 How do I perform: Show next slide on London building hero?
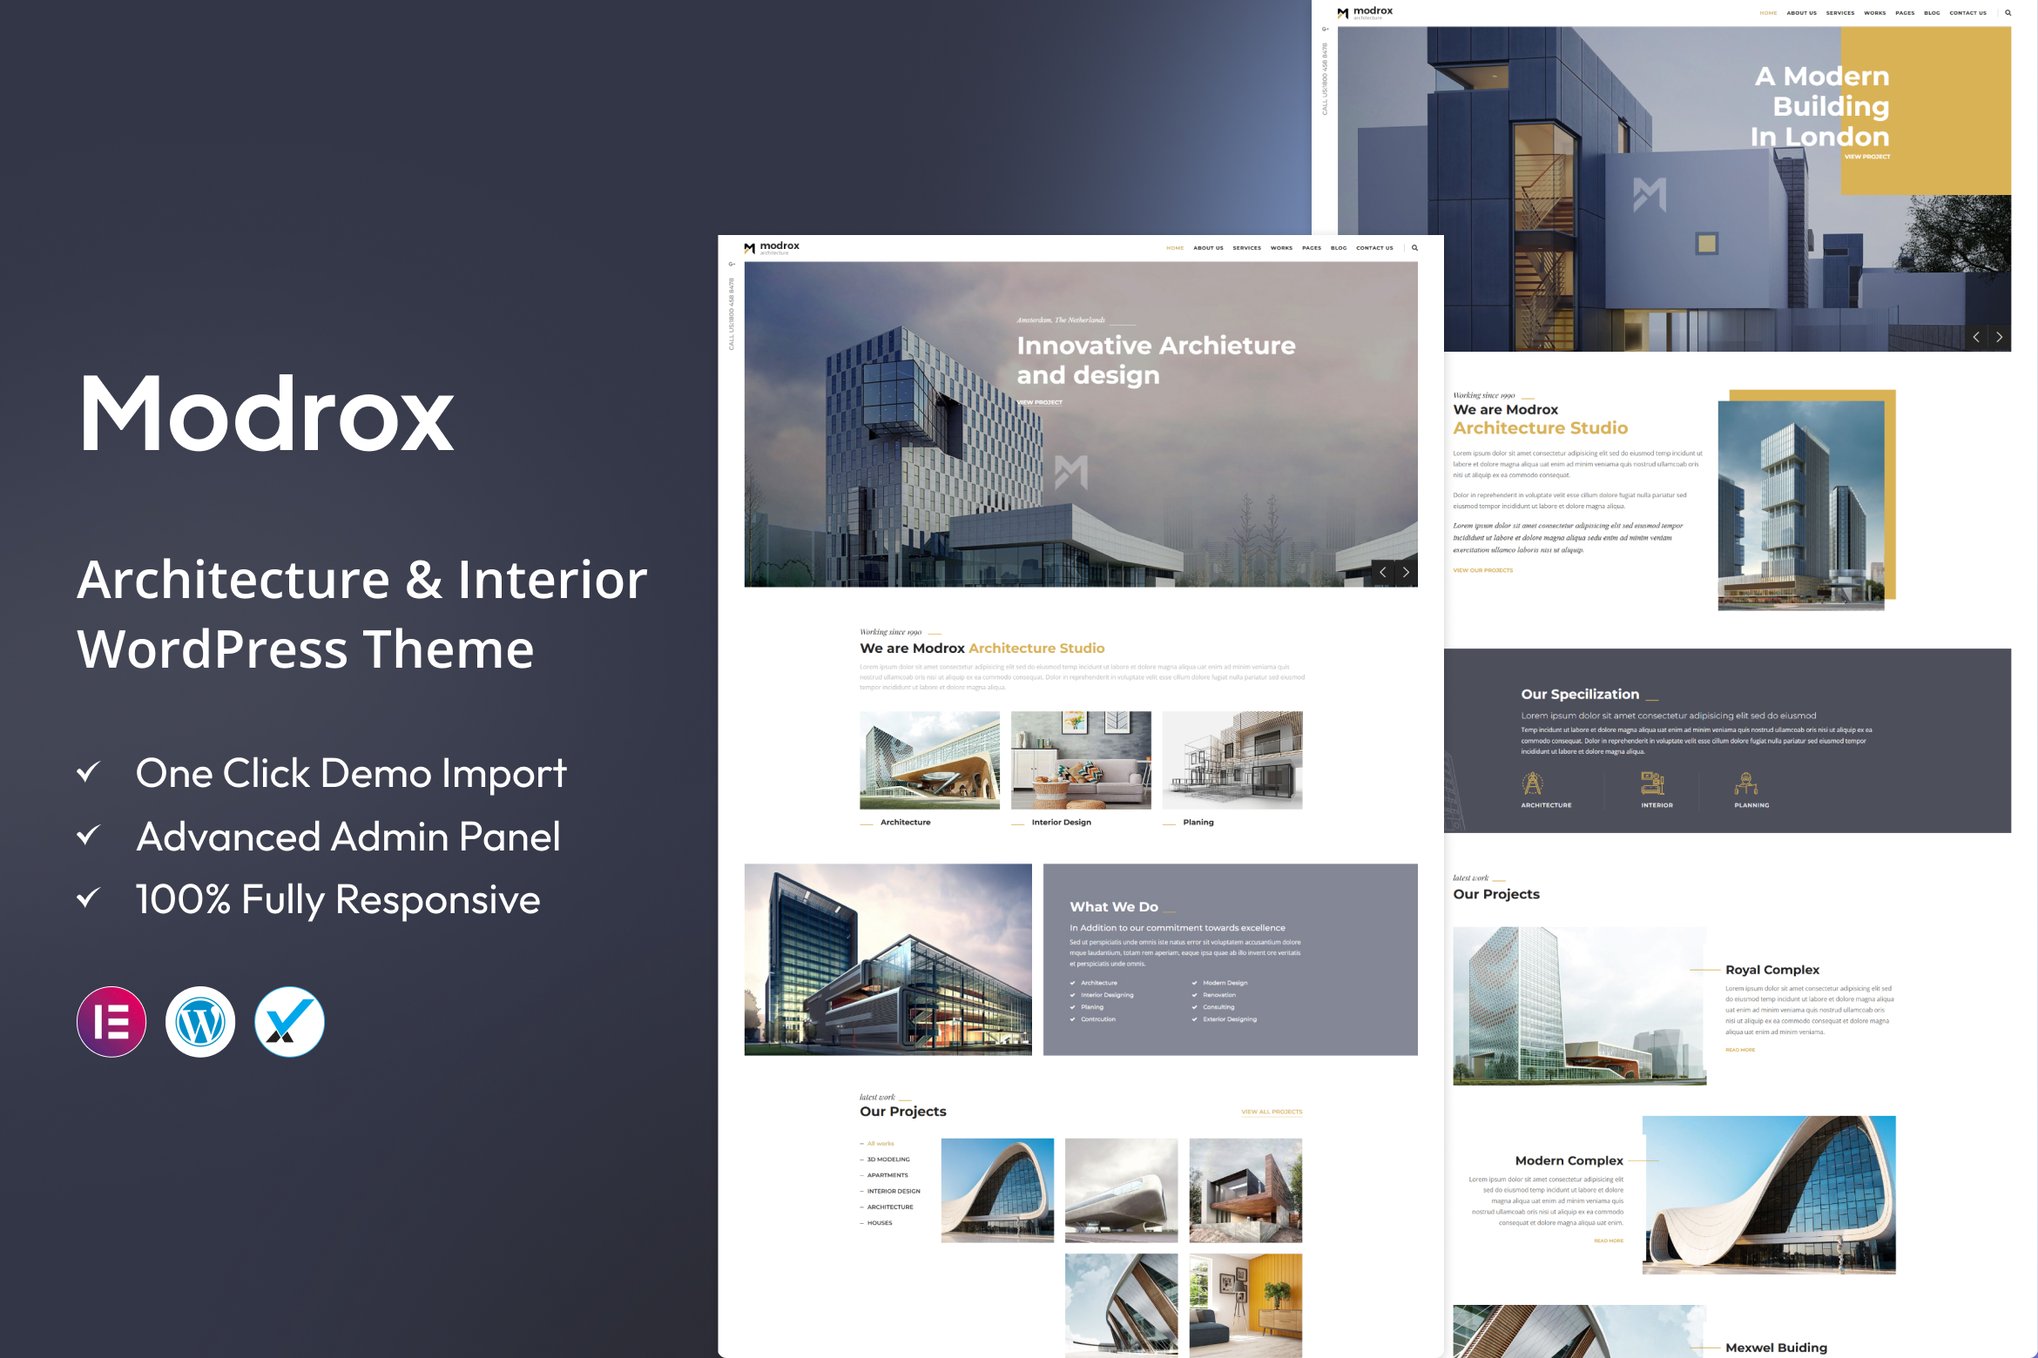(x=1999, y=337)
